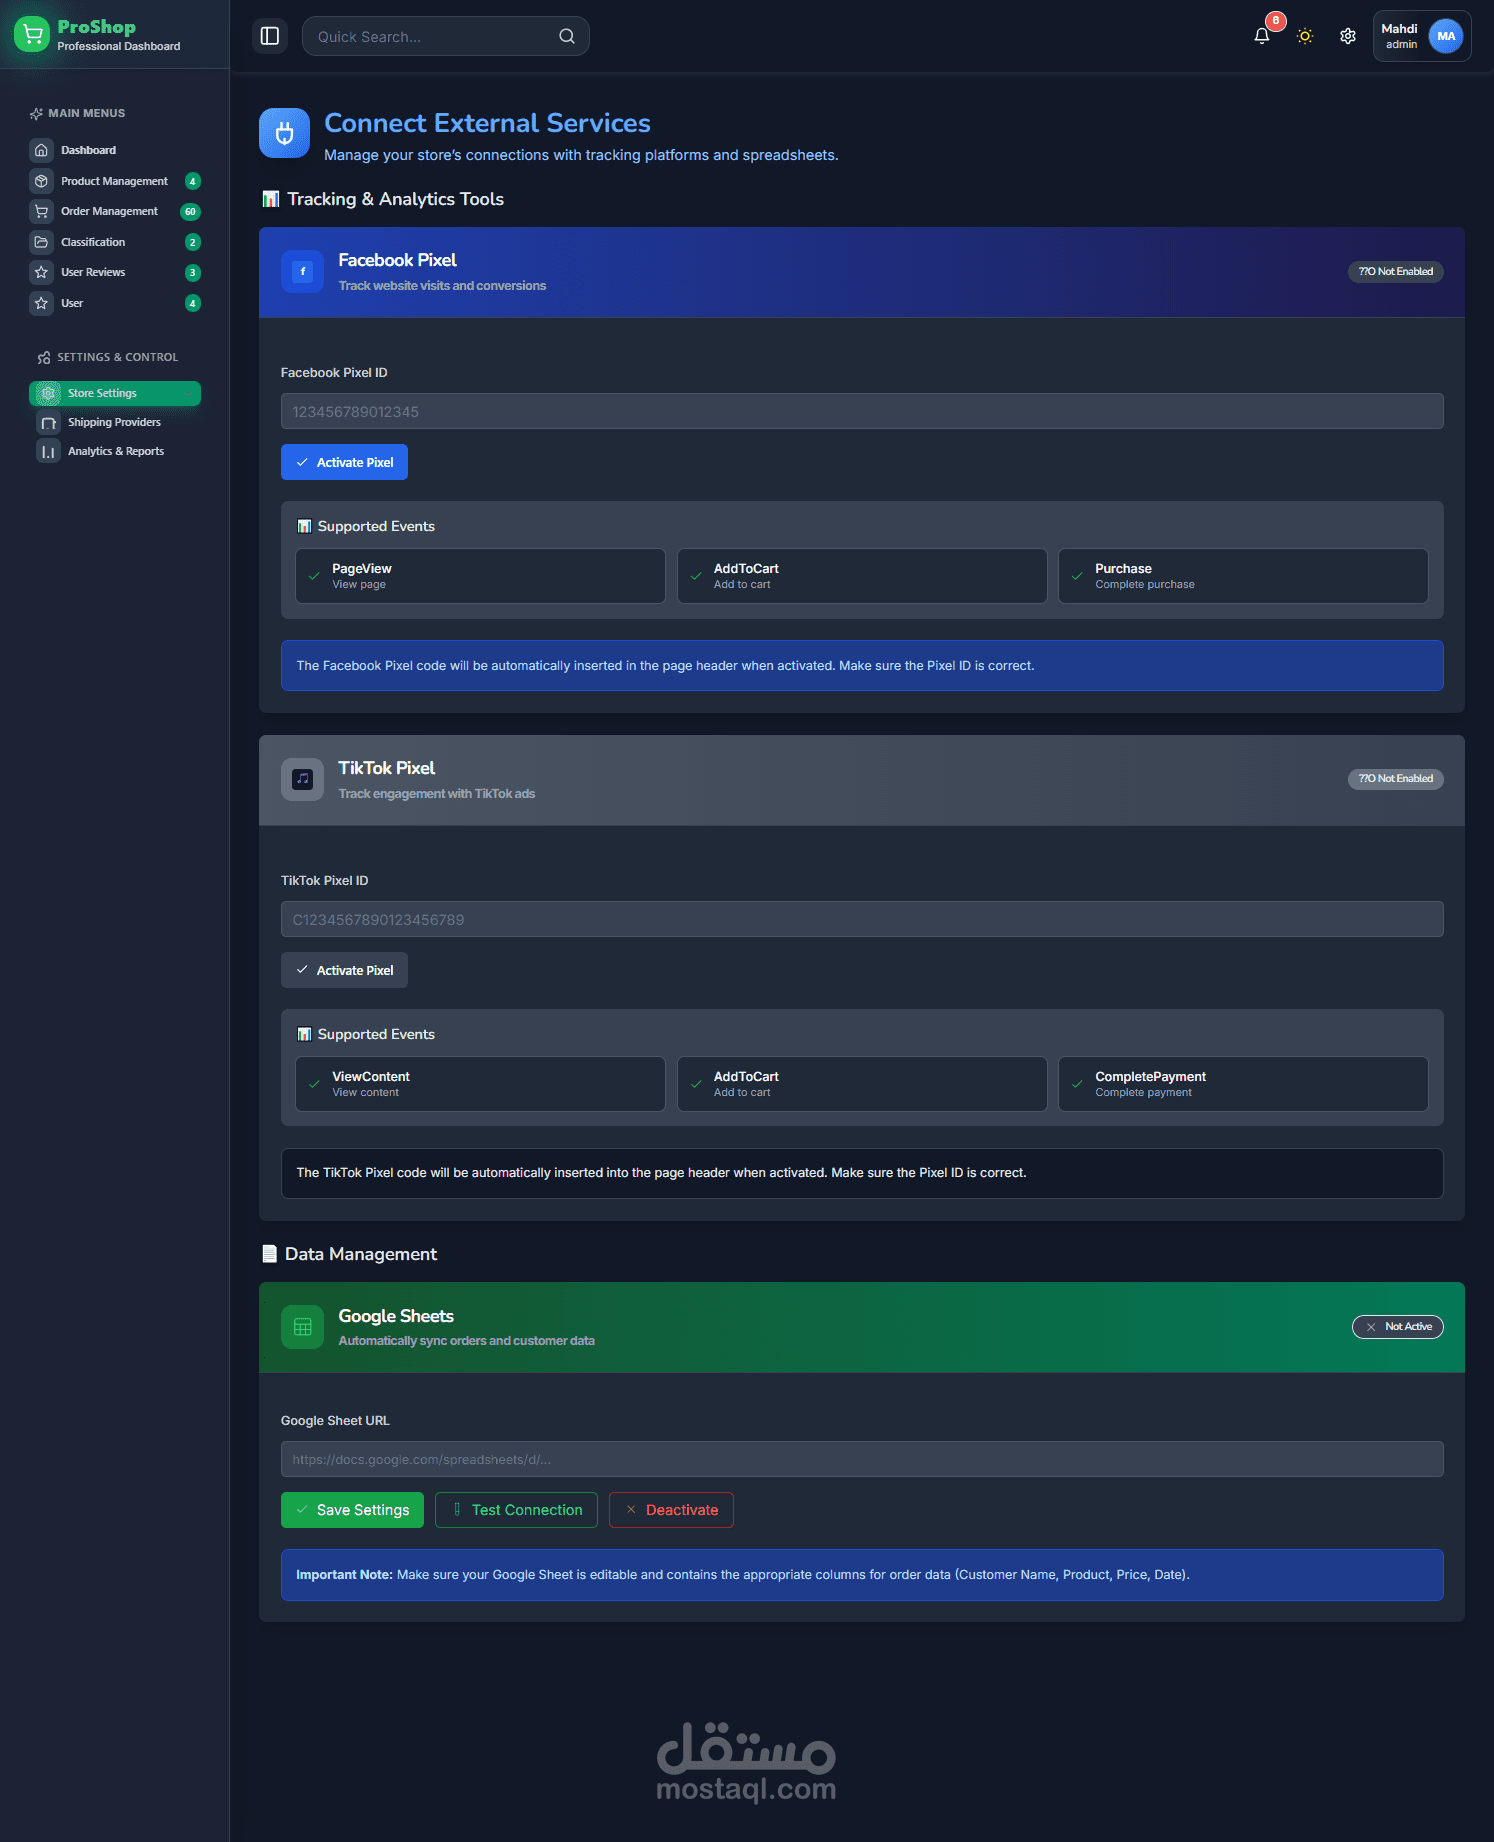Image resolution: width=1494 pixels, height=1842 pixels.
Task: Click Google Sheets Not Active badge
Action: pyautogui.click(x=1397, y=1327)
